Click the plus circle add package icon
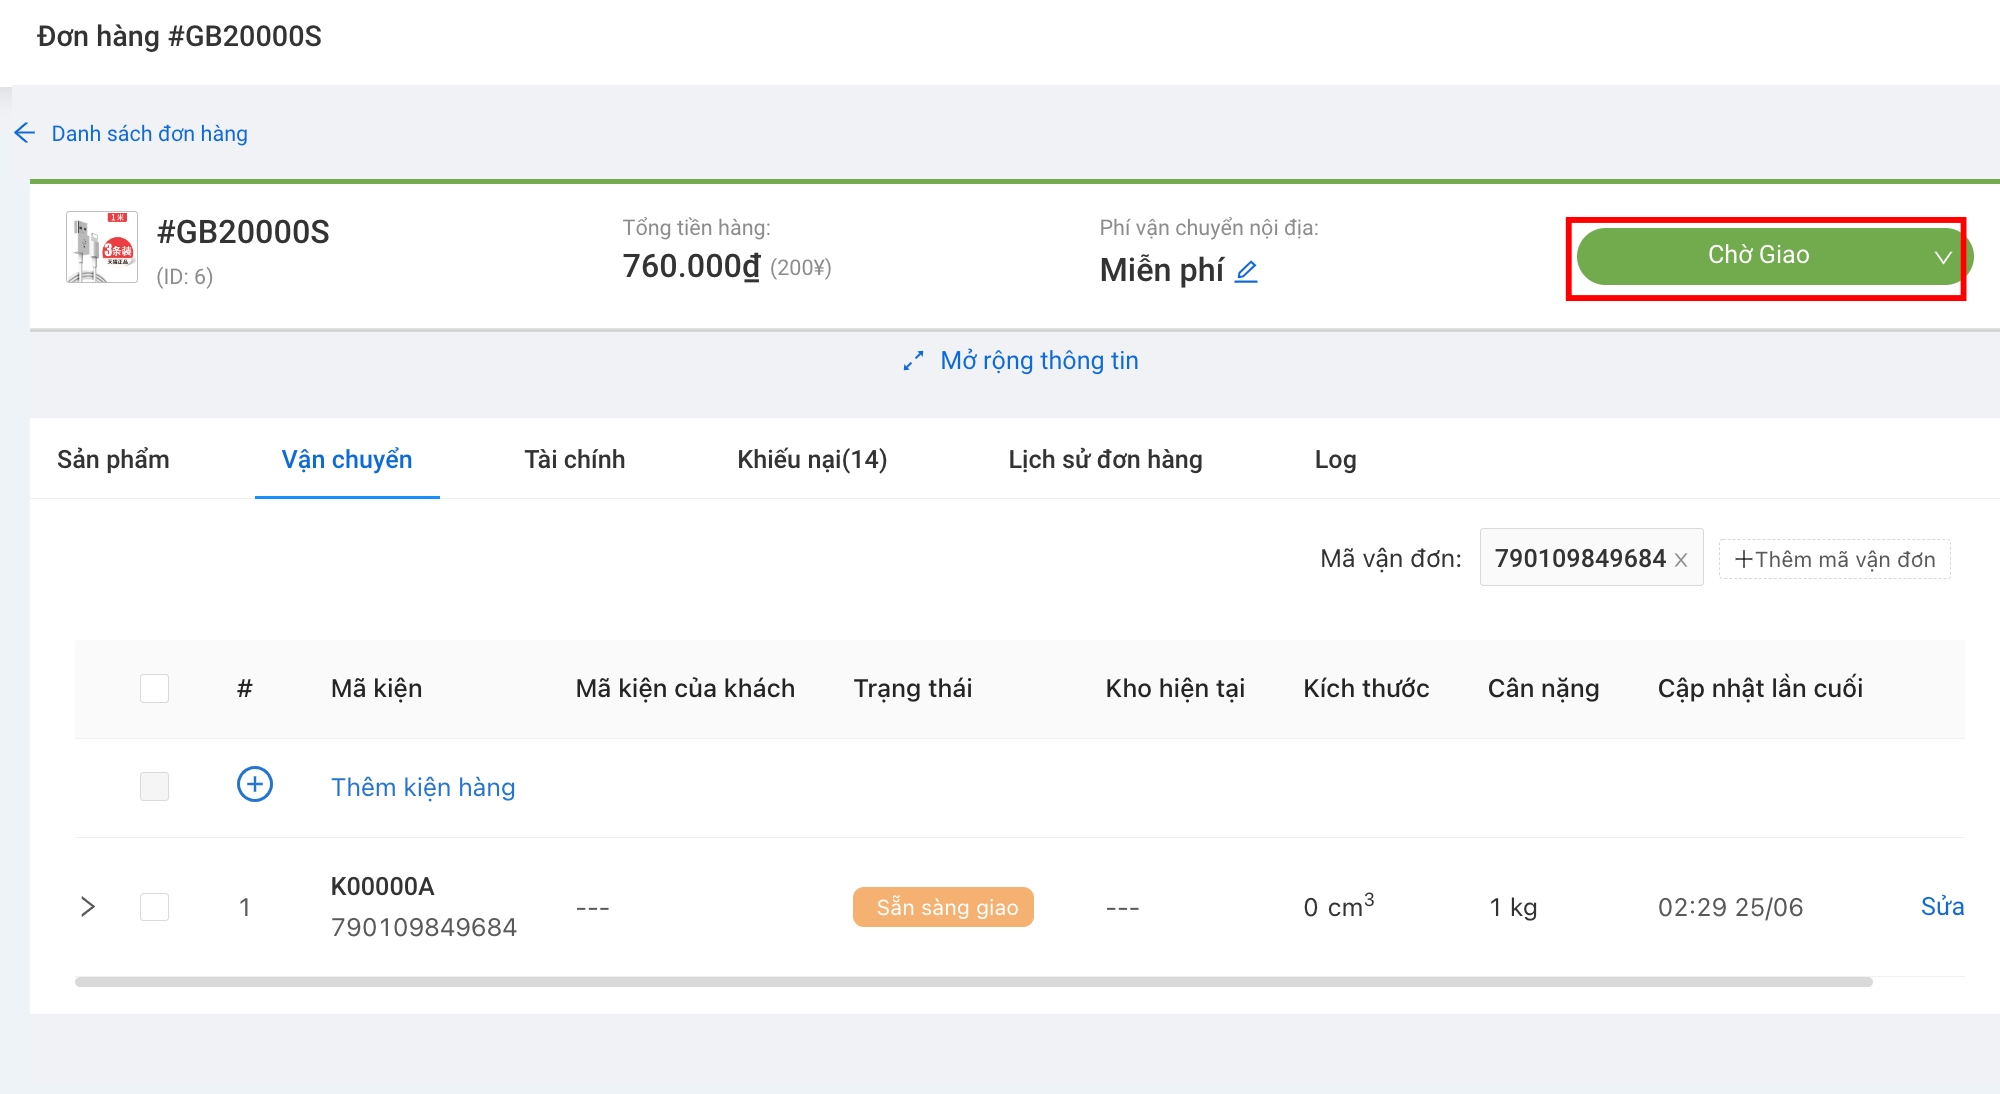The image size is (2000, 1094). pos(254,785)
